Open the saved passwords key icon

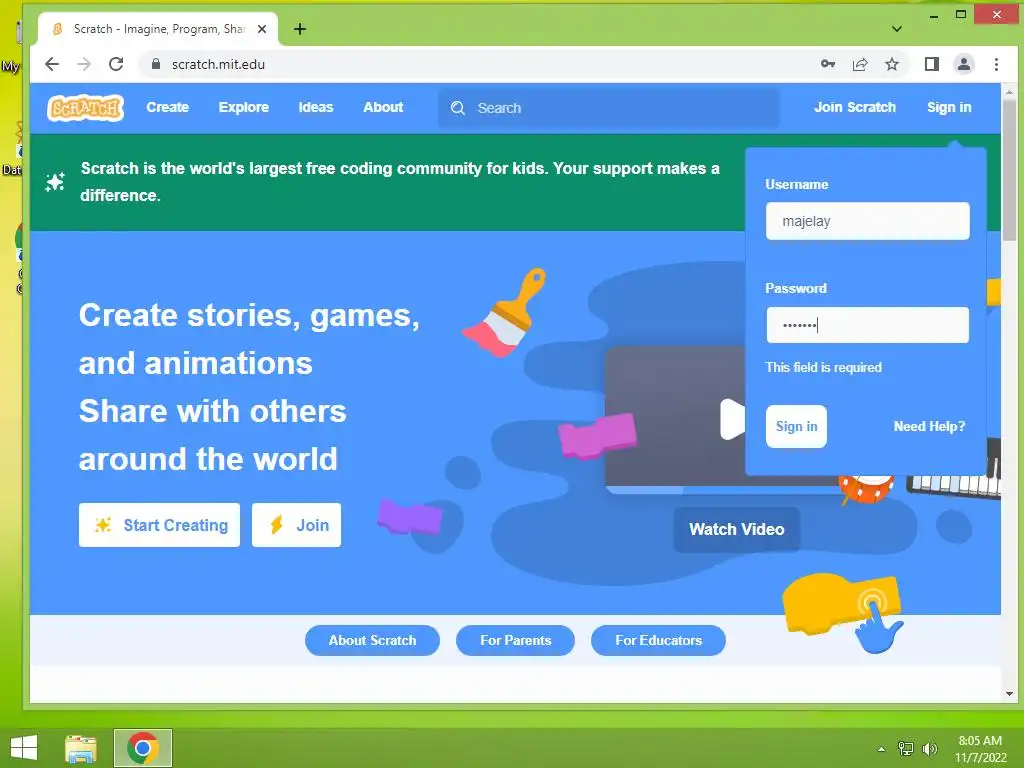click(827, 64)
